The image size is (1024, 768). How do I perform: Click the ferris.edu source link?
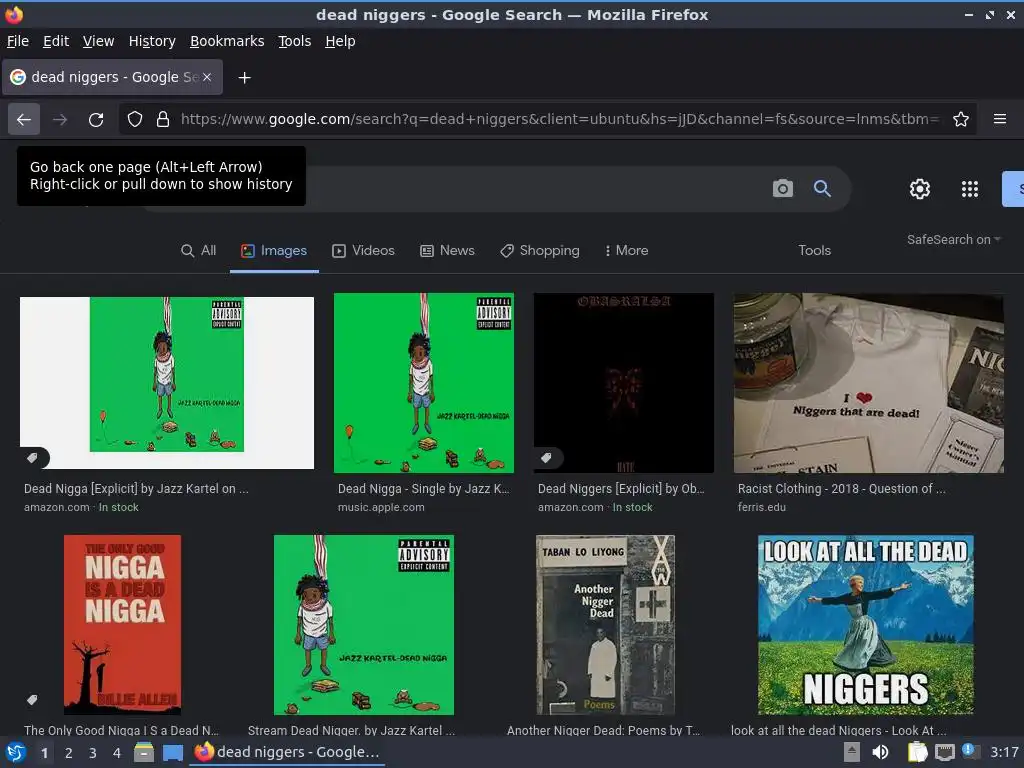(761, 507)
